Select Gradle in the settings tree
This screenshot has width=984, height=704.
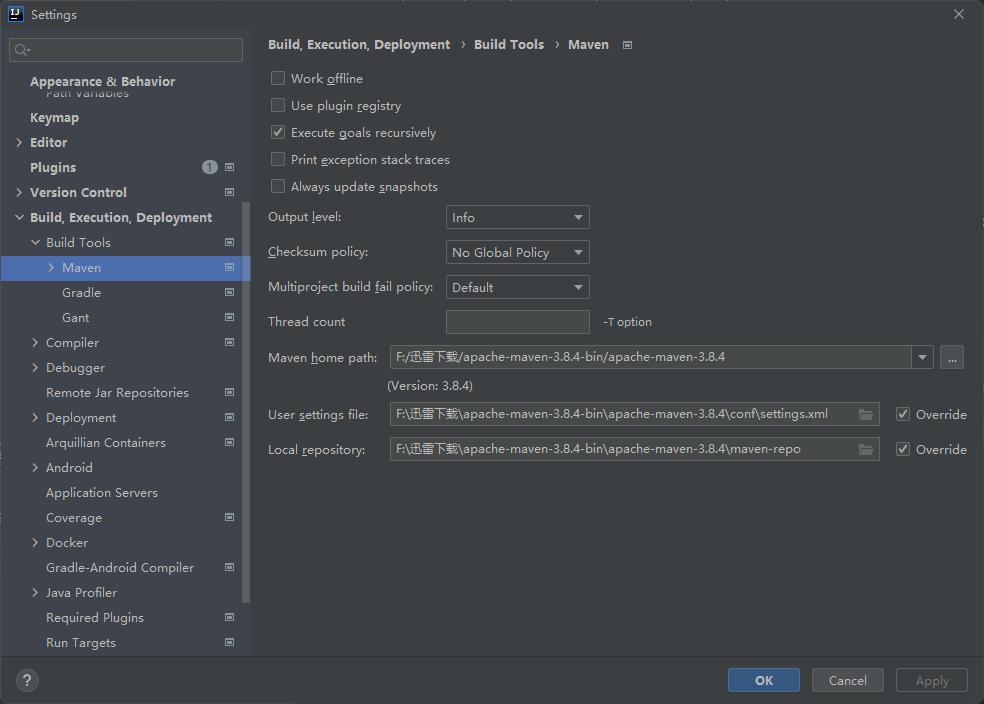coord(81,293)
